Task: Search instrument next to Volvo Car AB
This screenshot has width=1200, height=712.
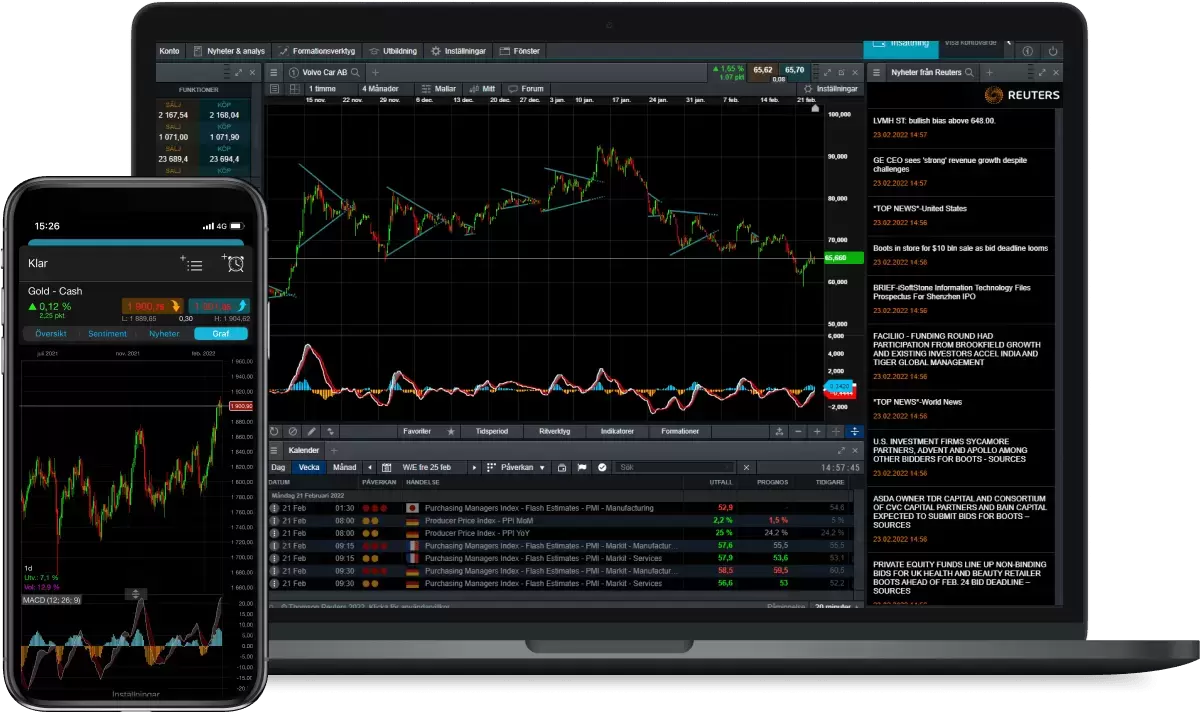Action: pyautogui.click(x=355, y=72)
